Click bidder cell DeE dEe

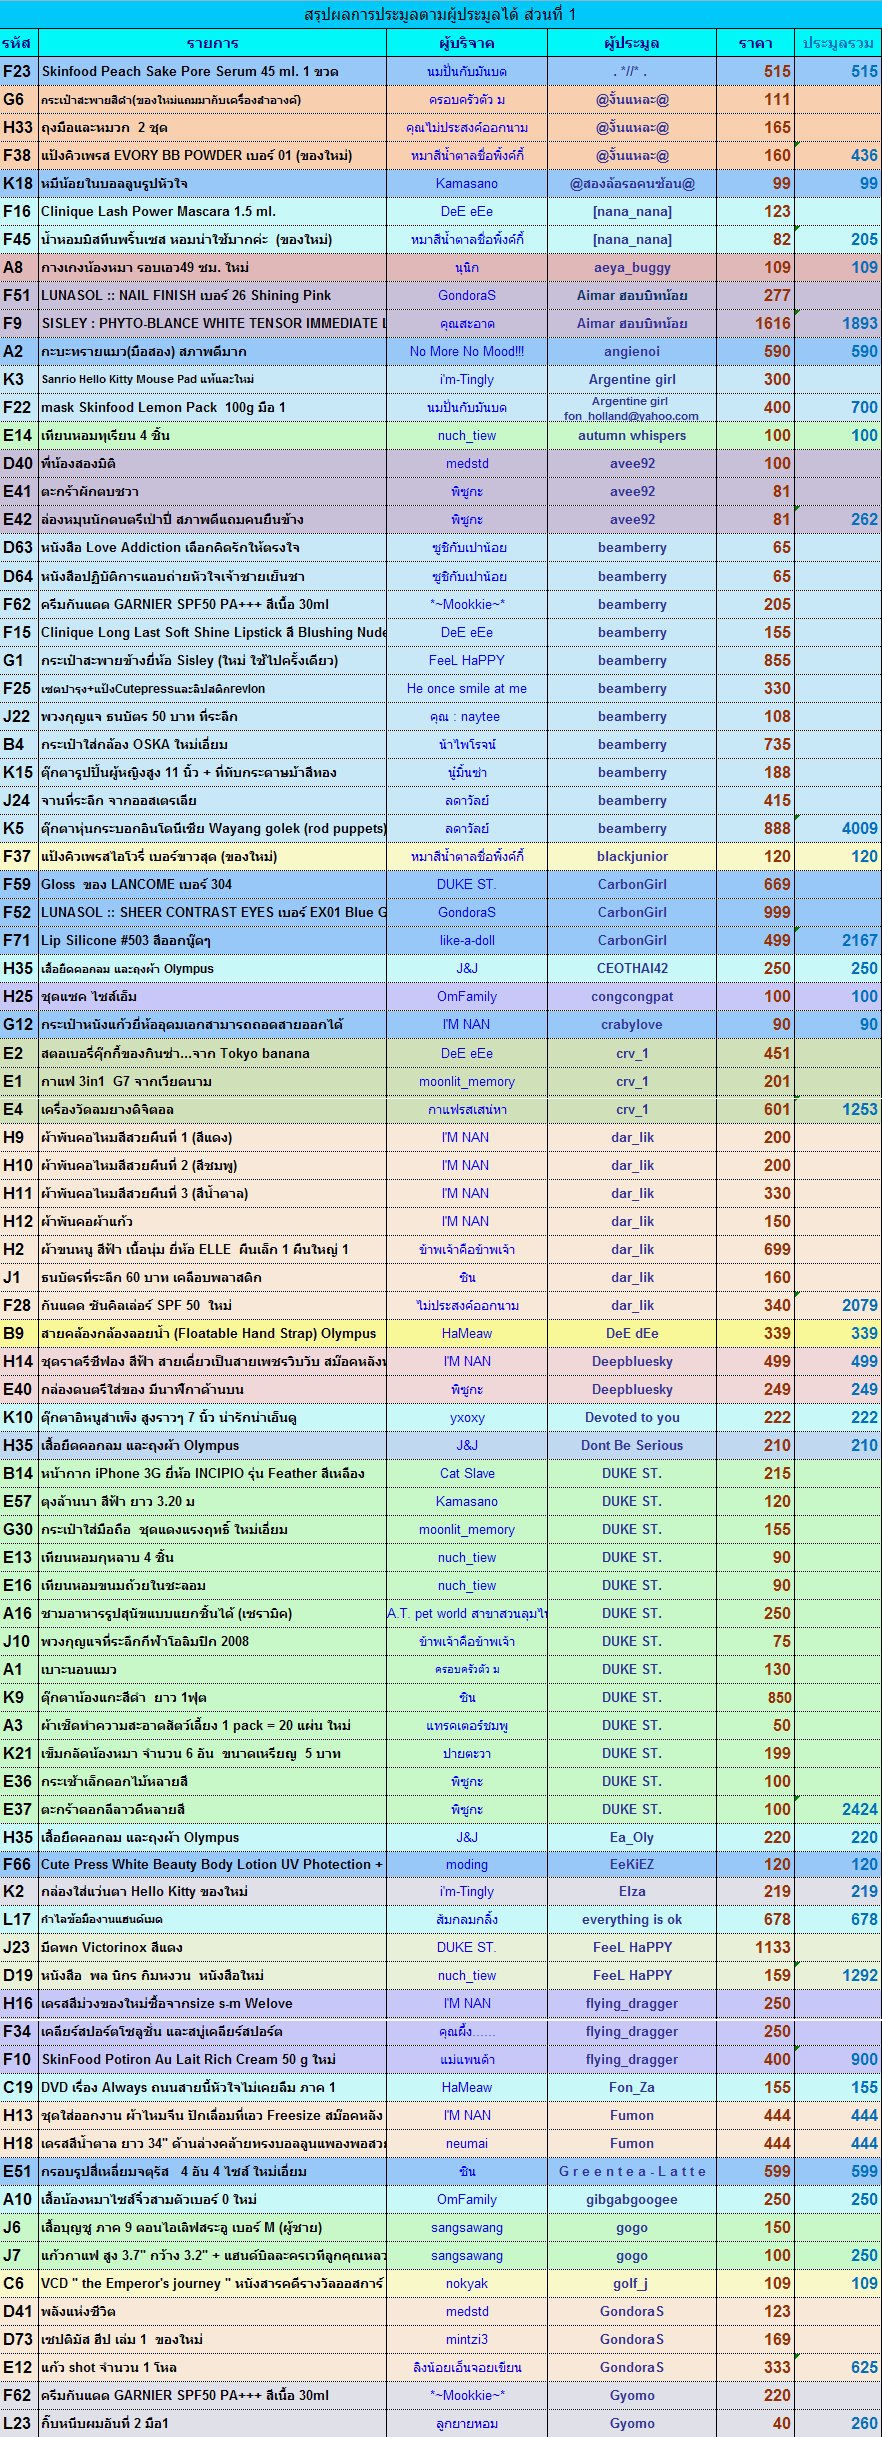coord(632,1333)
